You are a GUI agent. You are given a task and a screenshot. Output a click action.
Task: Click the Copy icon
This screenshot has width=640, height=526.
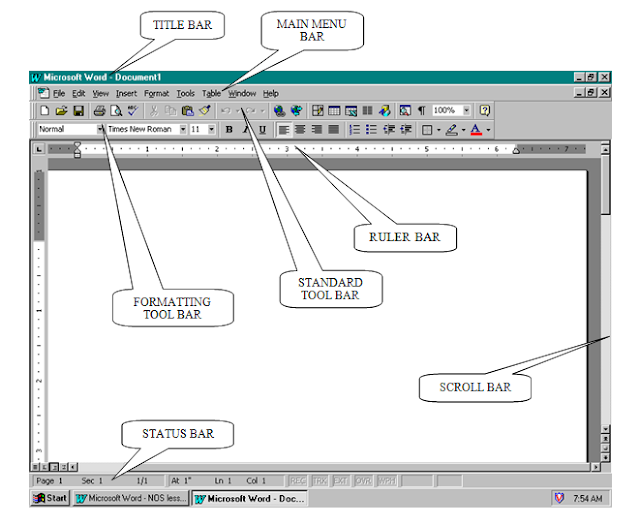point(171,111)
